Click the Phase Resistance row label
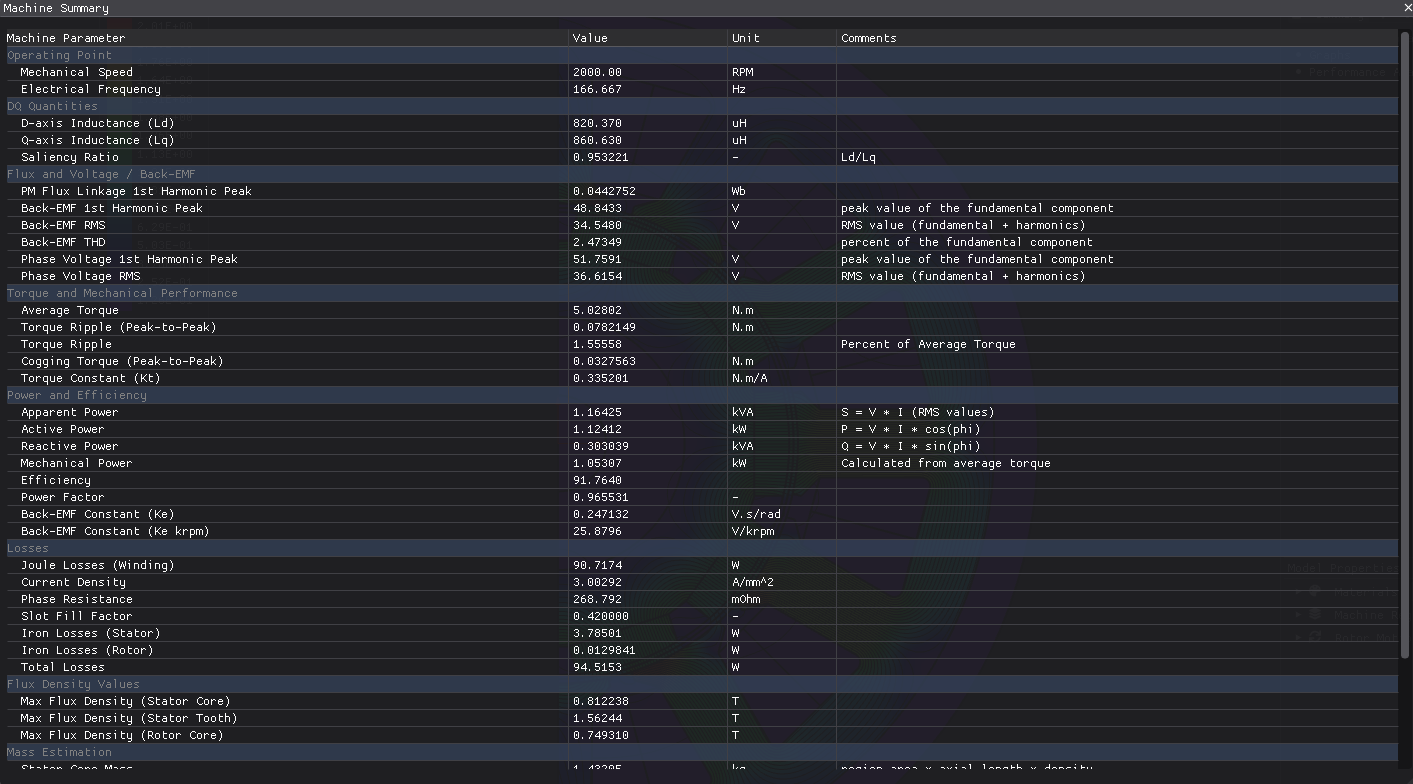This screenshot has width=1413, height=784. pyautogui.click(x=76, y=599)
